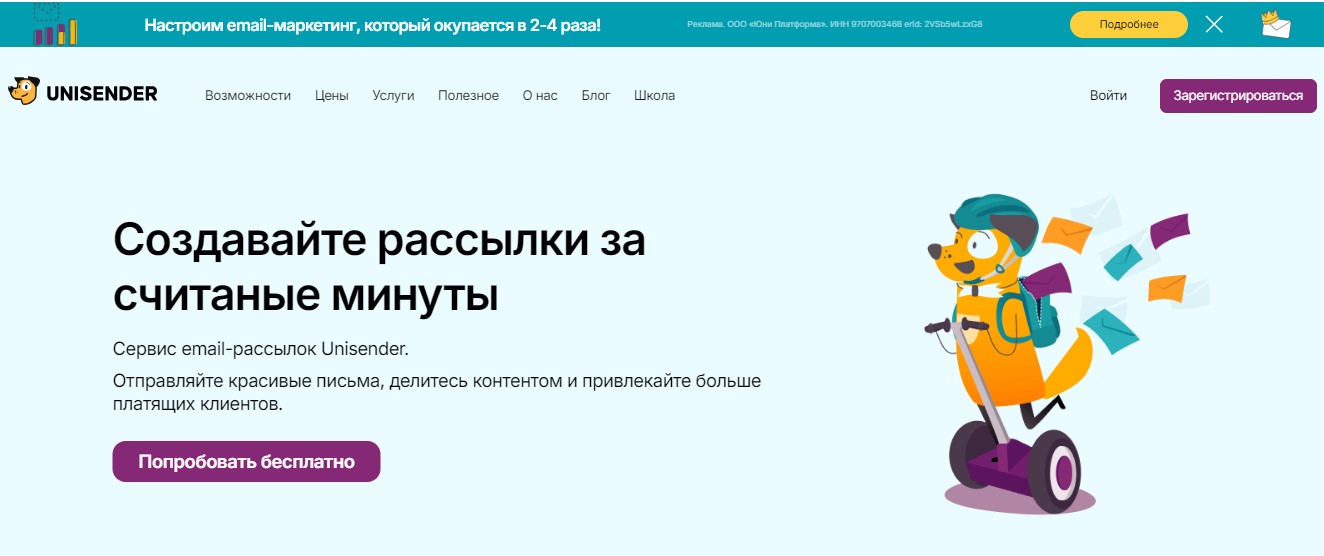
Task: Close the promo banner with X
Action: point(1214,25)
